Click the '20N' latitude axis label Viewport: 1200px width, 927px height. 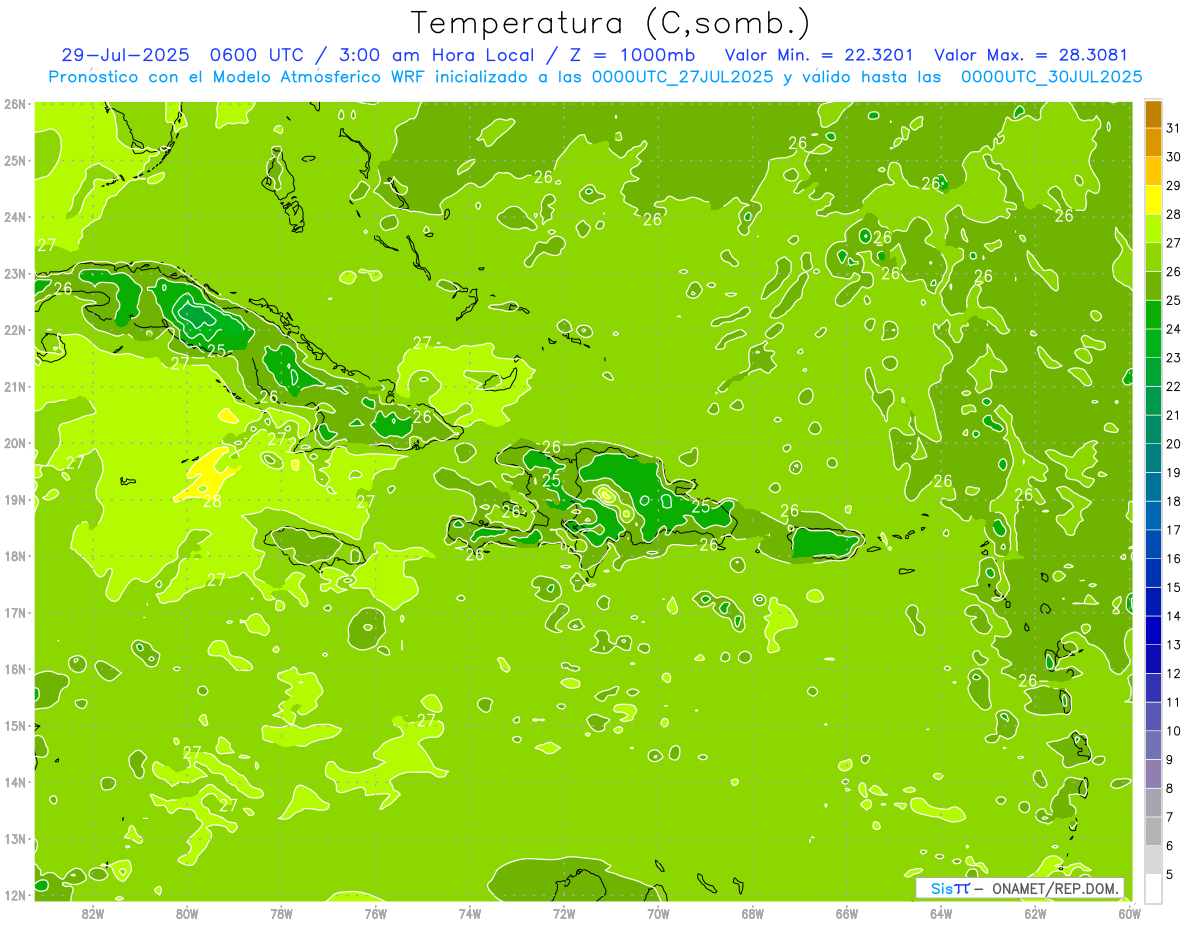coord(15,443)
